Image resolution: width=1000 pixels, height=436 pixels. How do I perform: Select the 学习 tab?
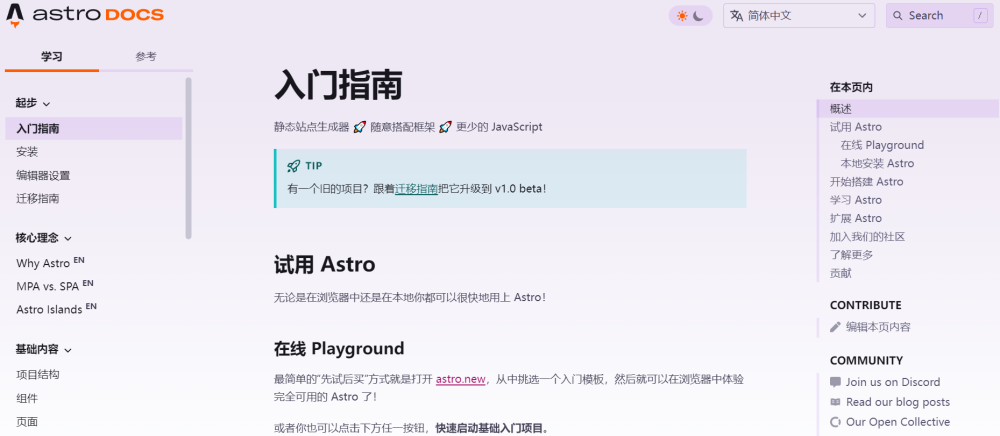pos(52,57)
